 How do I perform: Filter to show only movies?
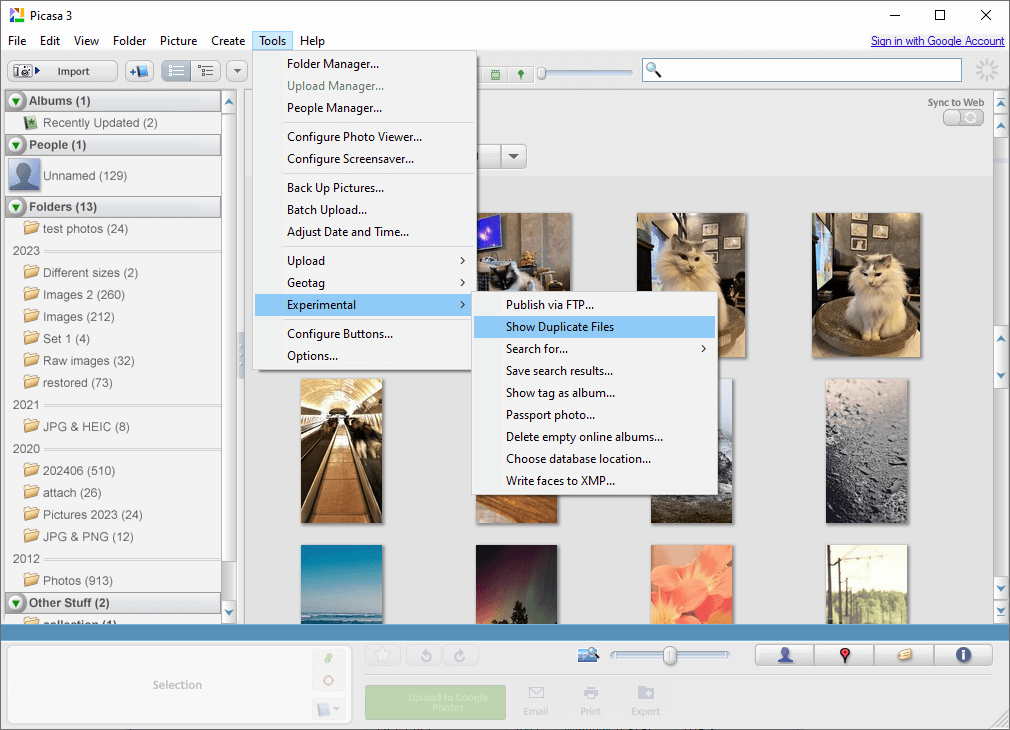click(x=495, y=74)
